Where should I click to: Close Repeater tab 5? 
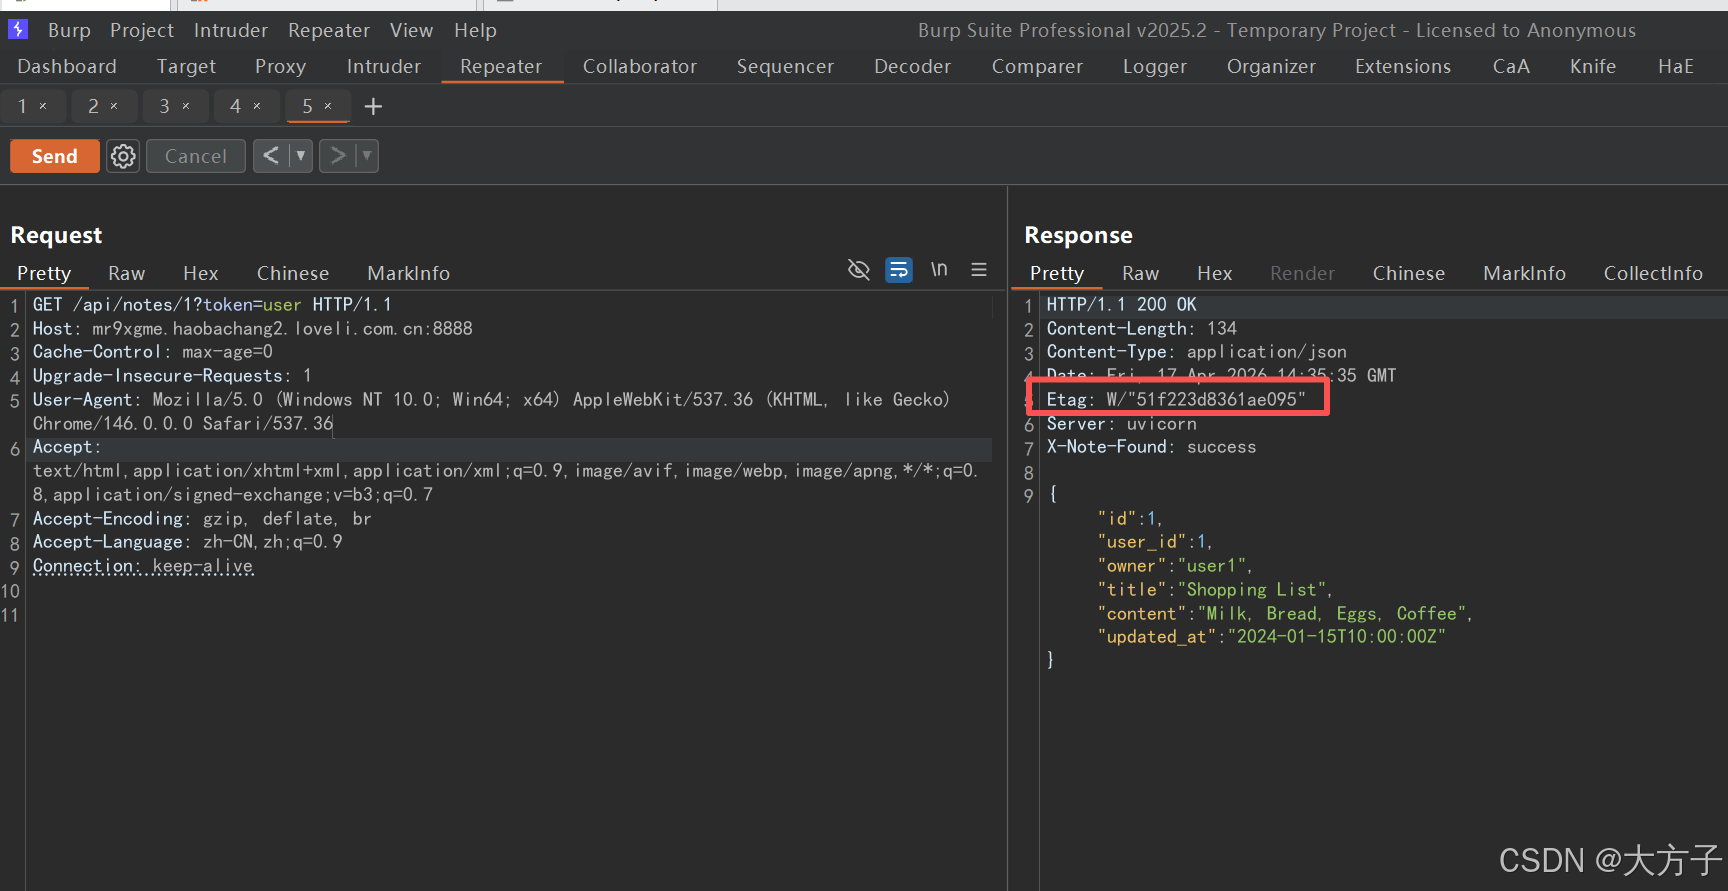(x=328, y=106)
